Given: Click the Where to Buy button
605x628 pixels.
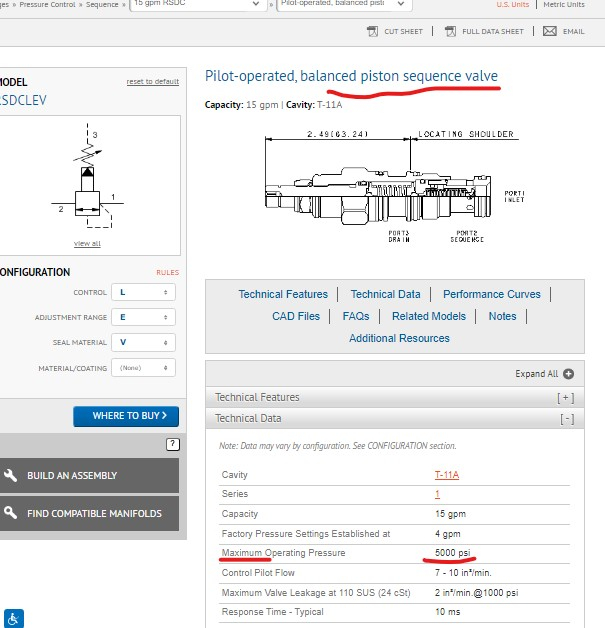Looking at the screenshot, I should coord(126,416).
